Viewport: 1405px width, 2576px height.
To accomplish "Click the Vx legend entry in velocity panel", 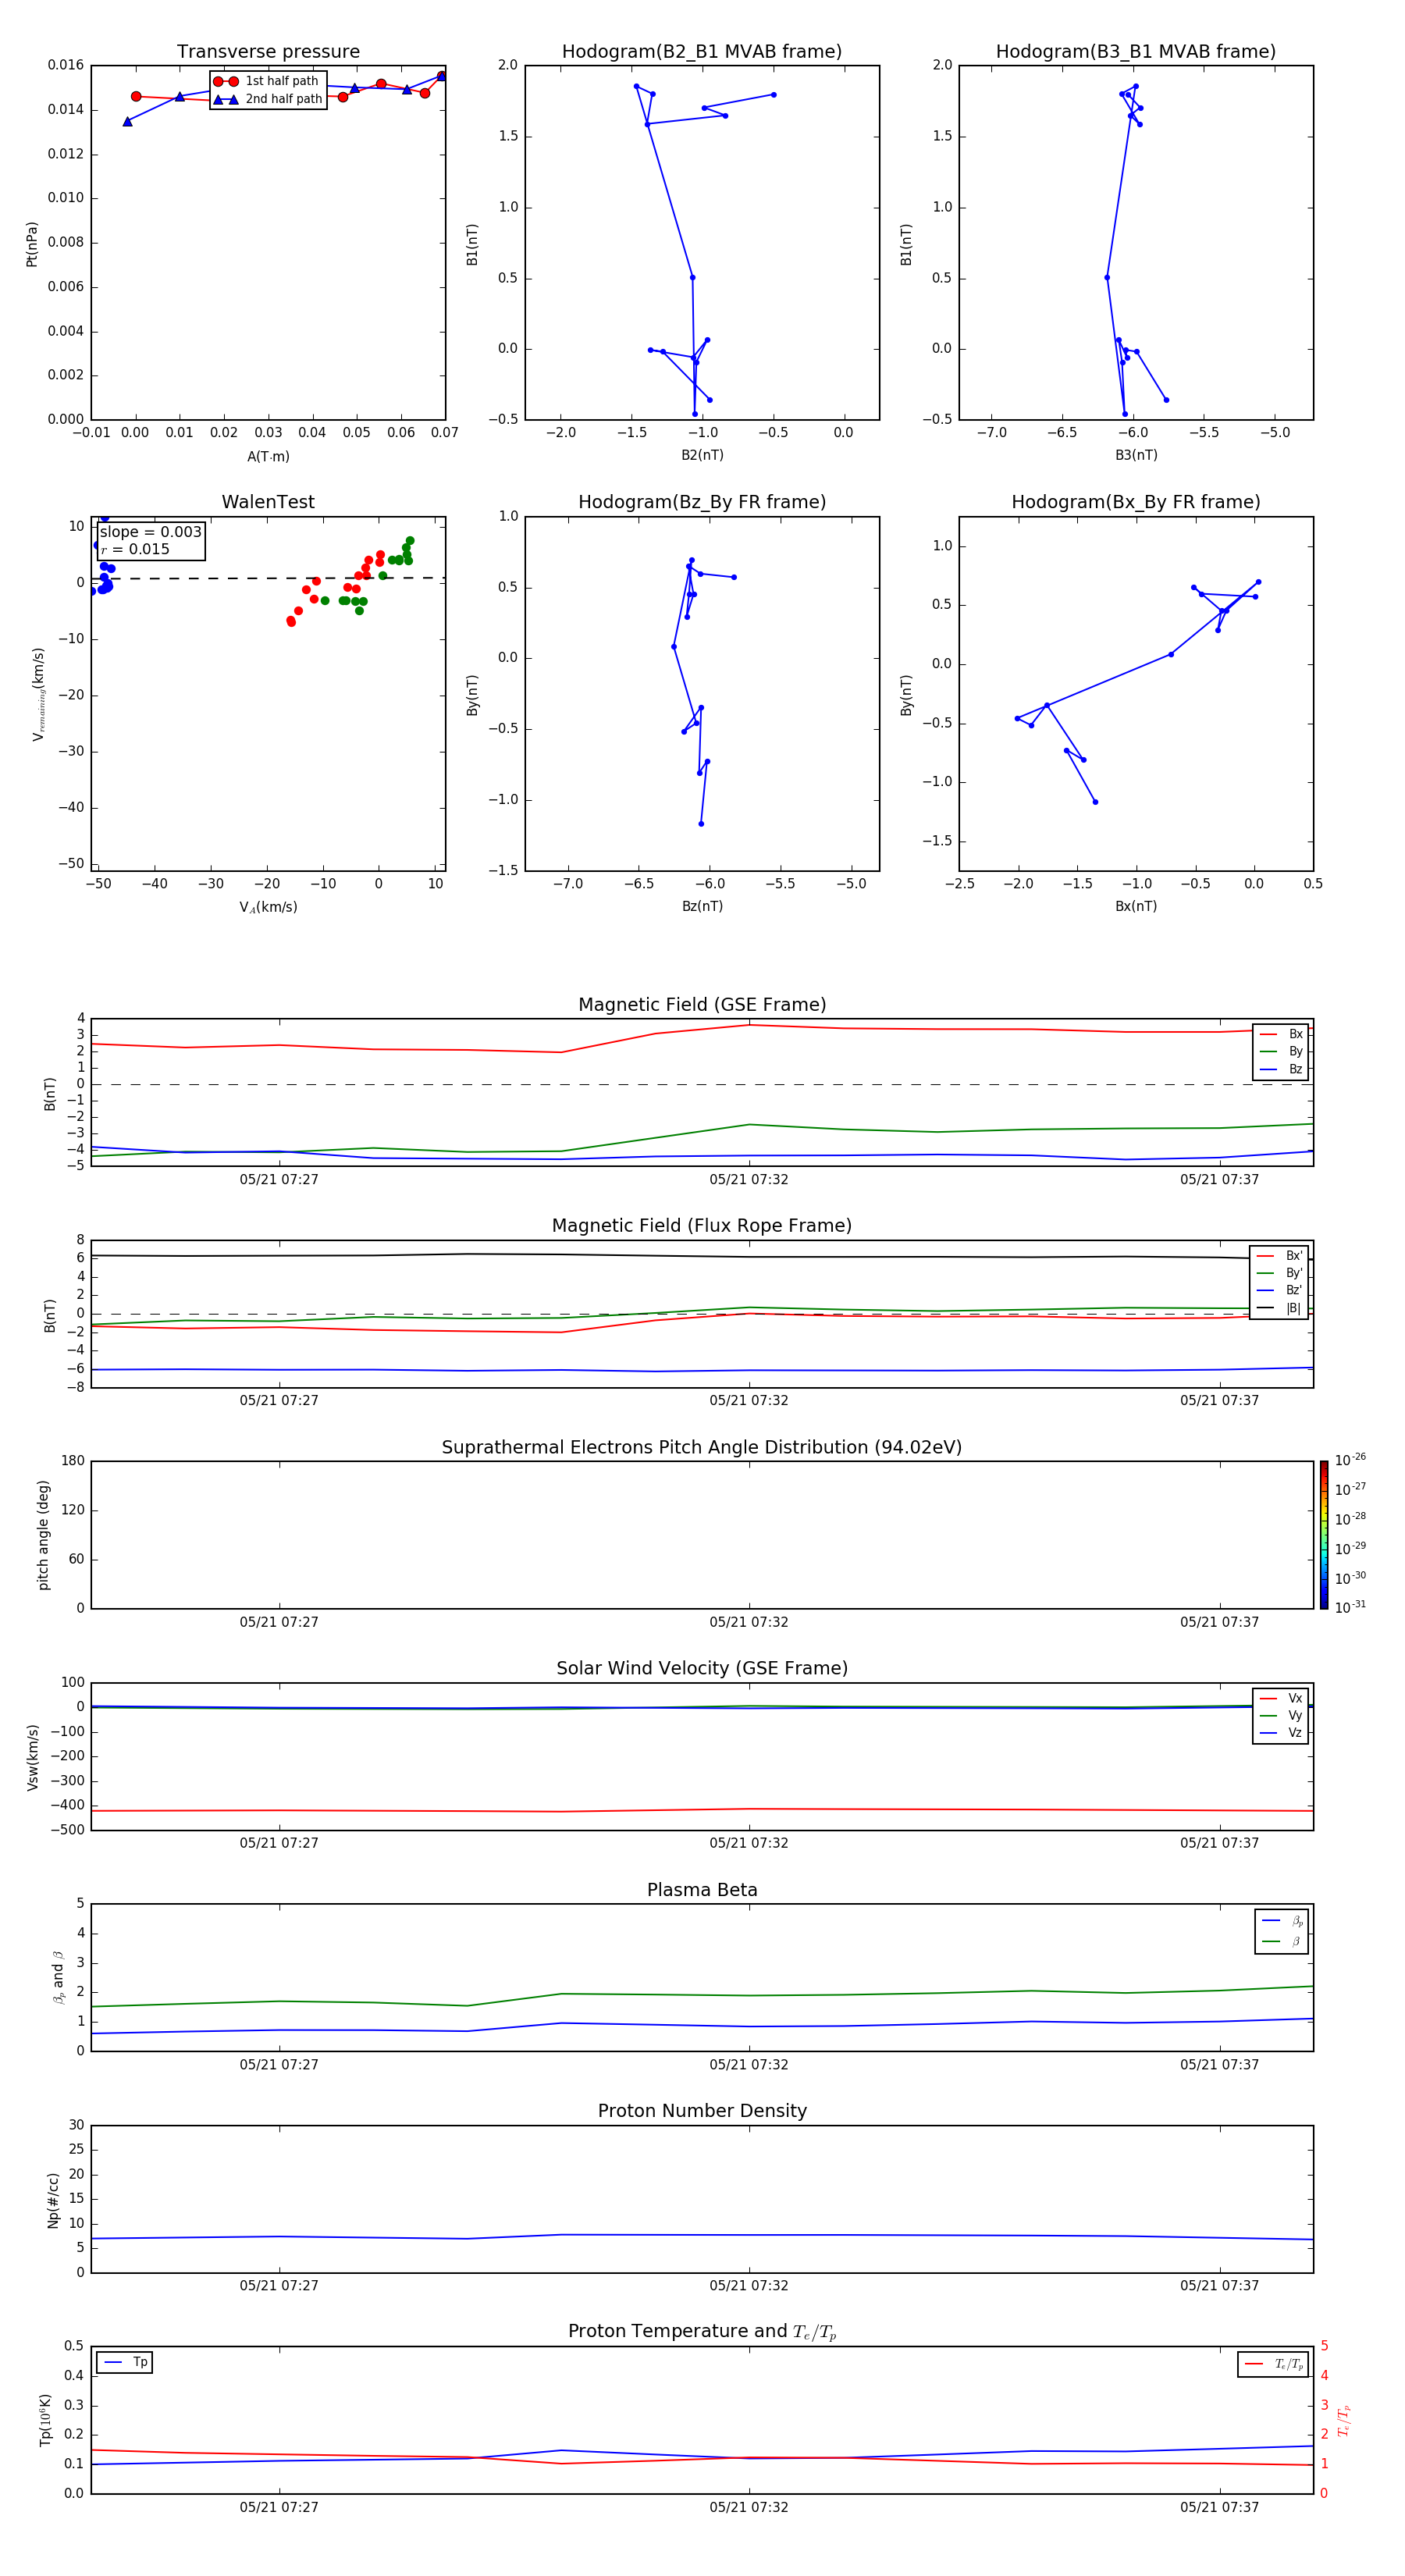I will point(1281,1698).
